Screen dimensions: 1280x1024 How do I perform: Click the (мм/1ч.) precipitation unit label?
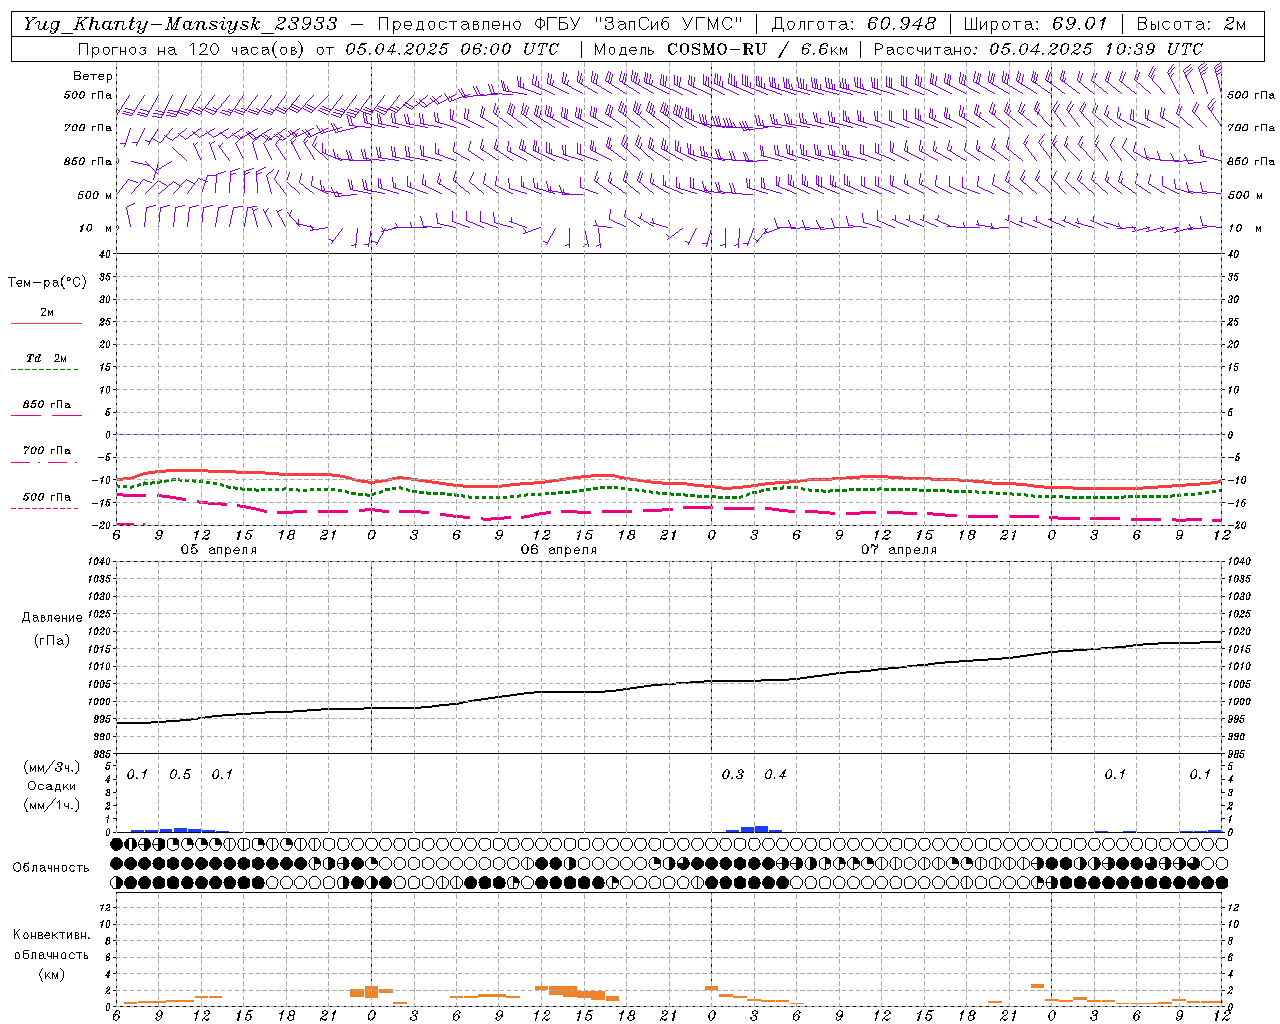(x=50, y=805)
